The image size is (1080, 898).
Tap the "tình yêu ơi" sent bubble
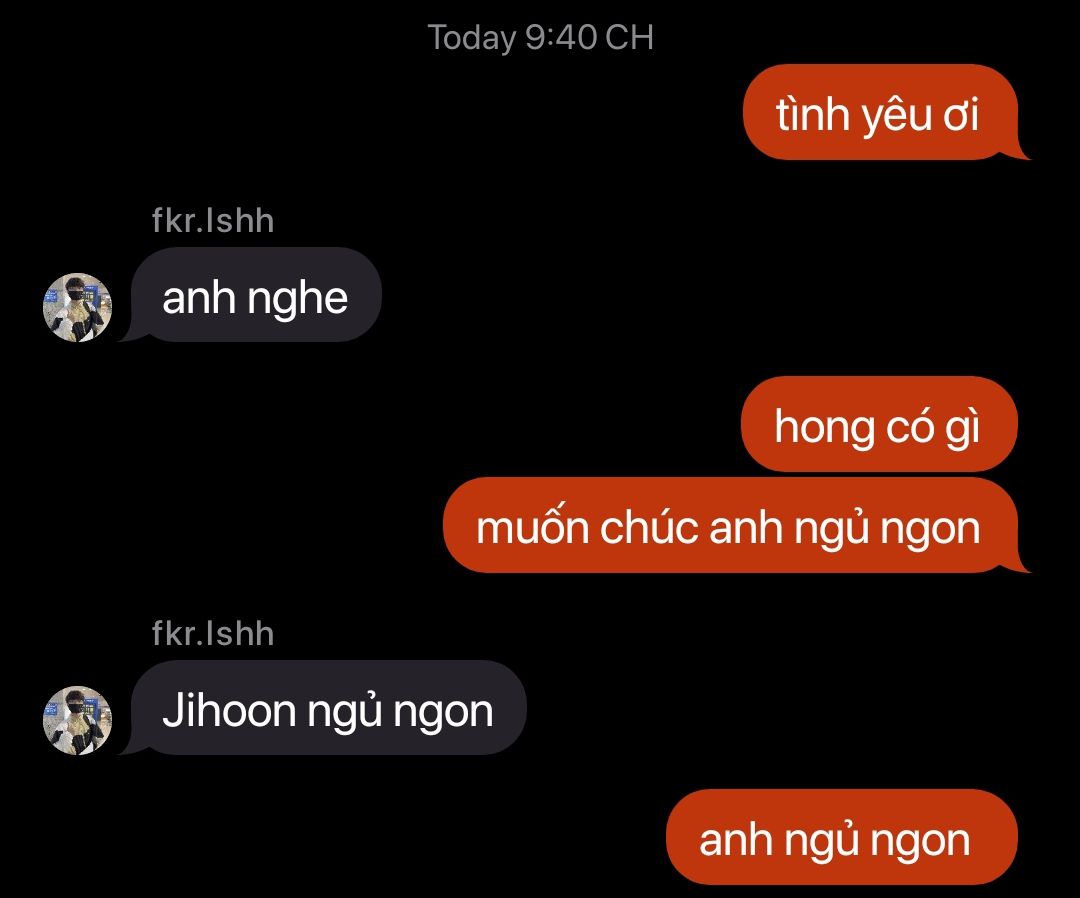click(x=880, y=112)
